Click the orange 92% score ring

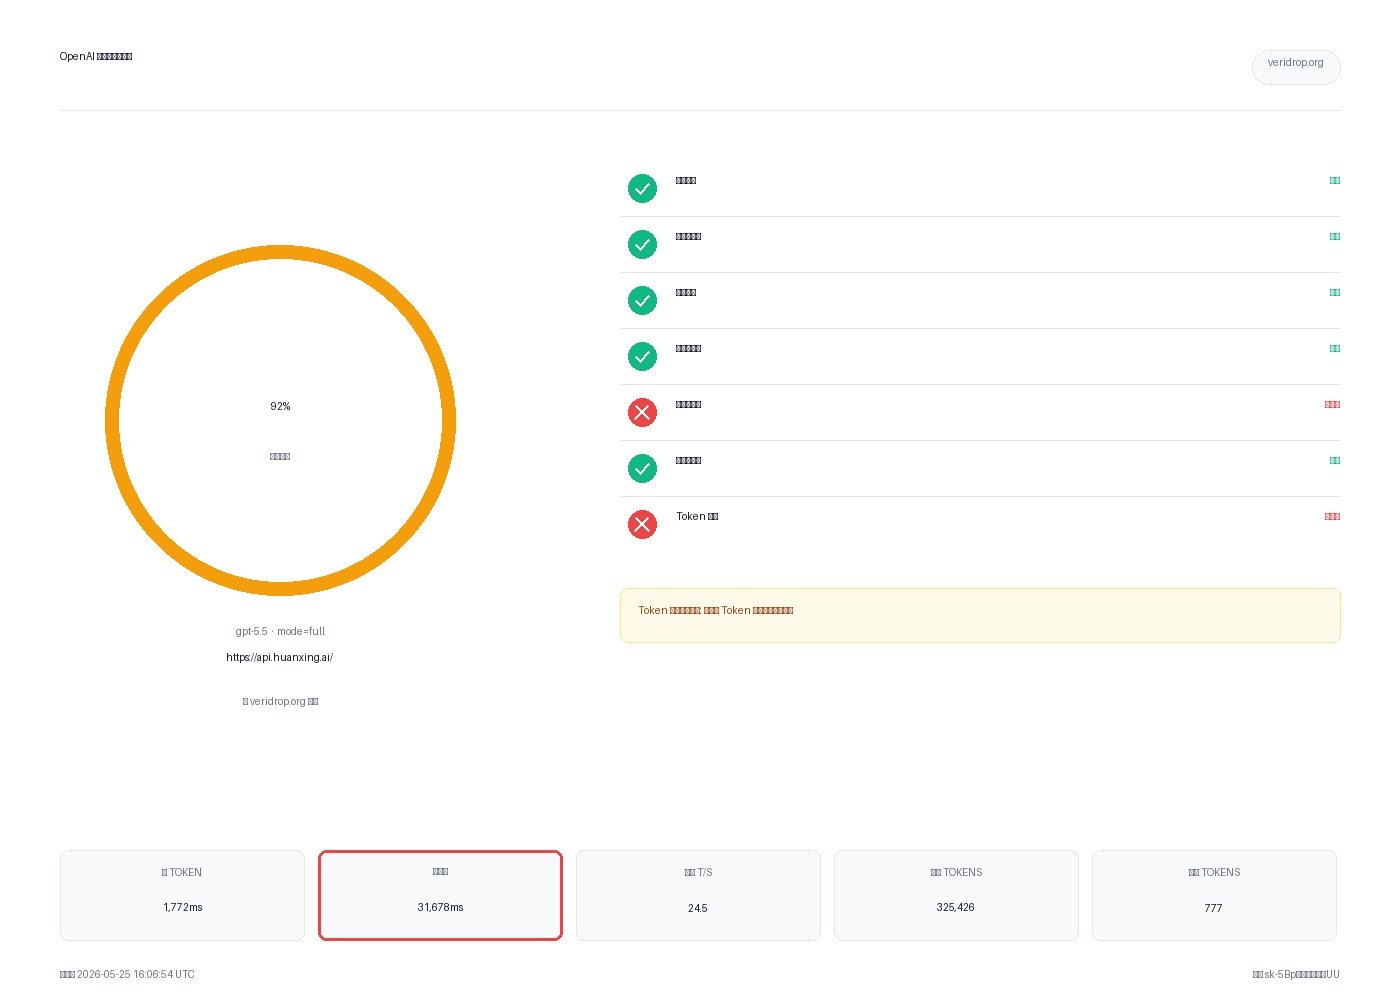280,420
